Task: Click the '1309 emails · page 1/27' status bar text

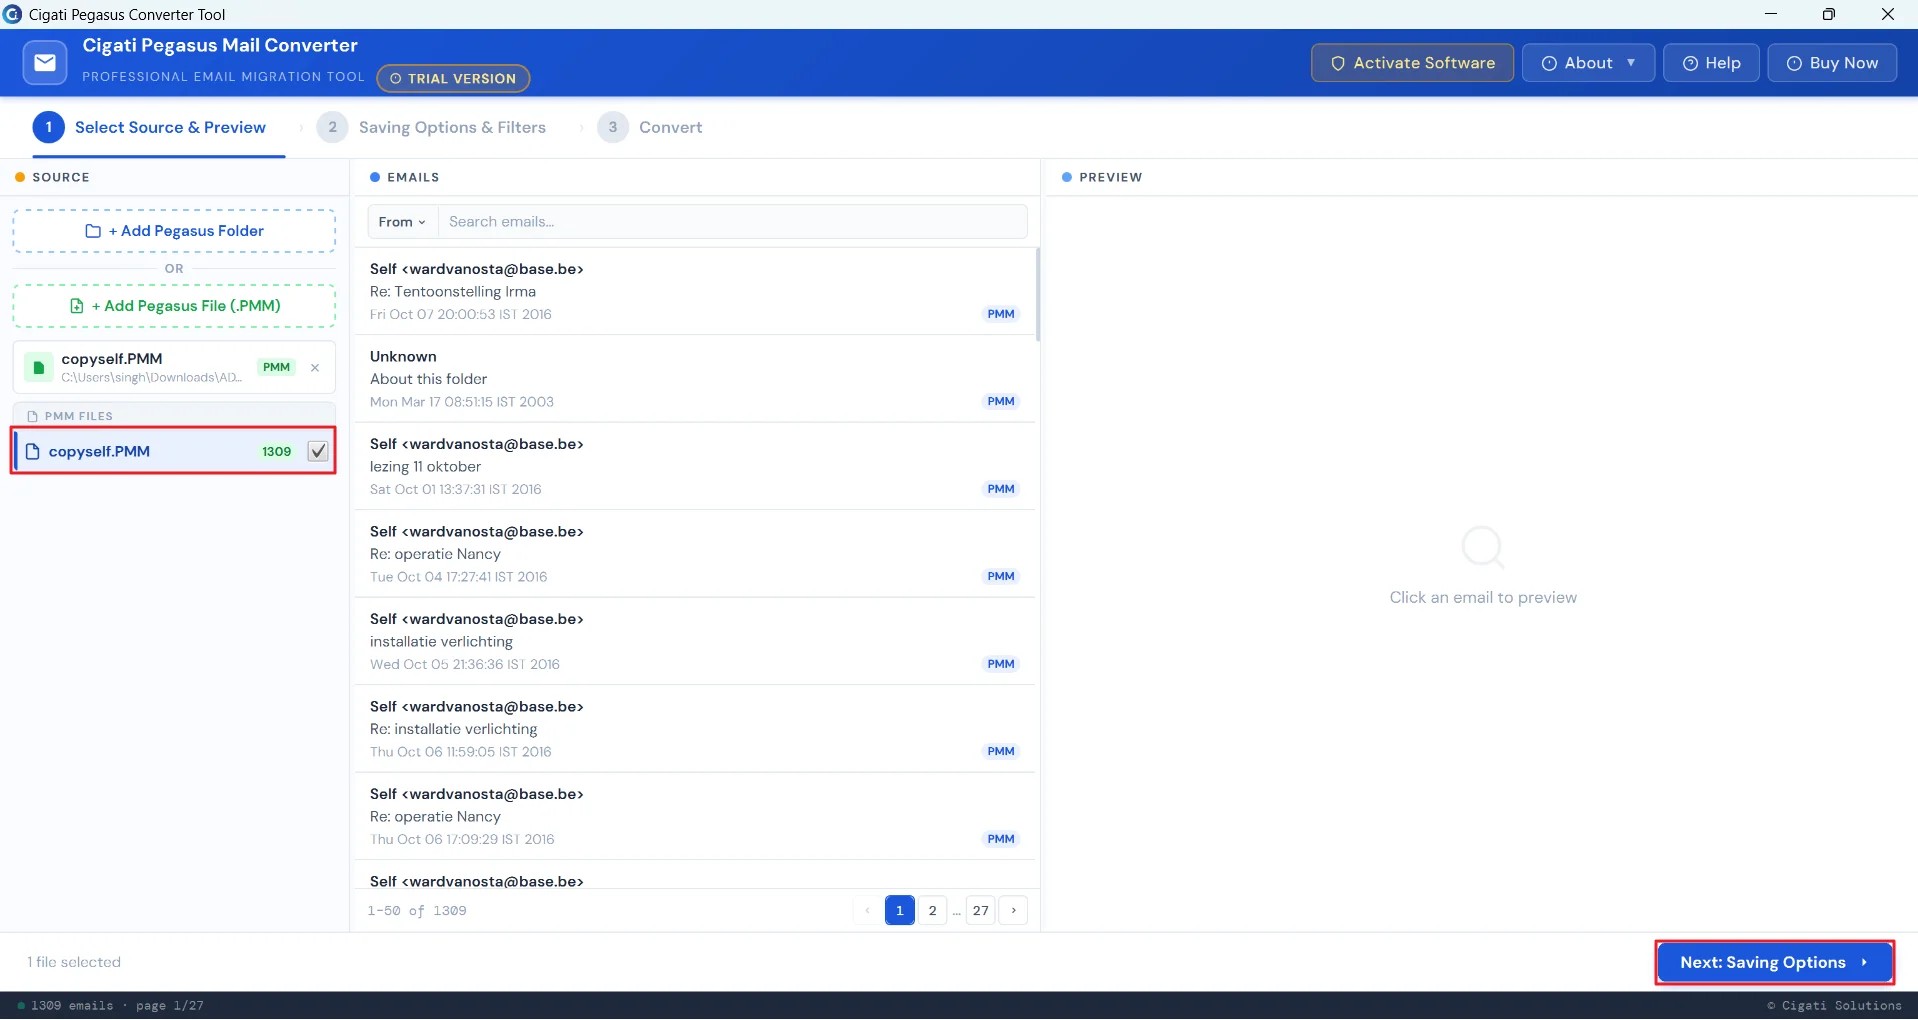Action: click(117, 1006)
